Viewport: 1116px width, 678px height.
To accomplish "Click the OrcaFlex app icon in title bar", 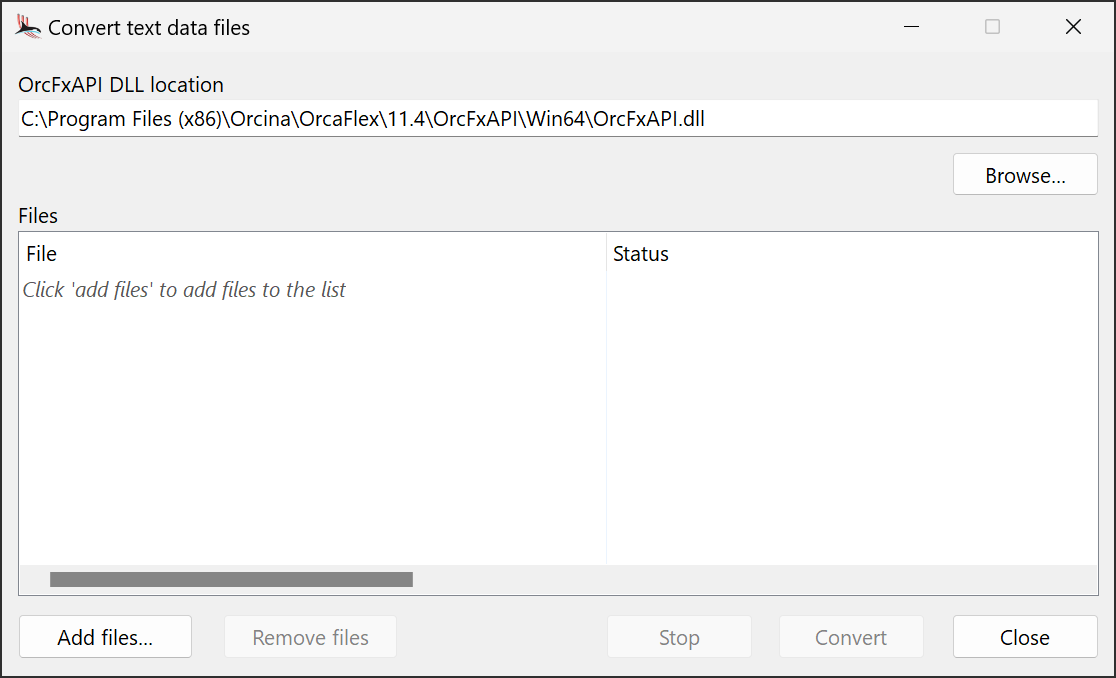I will click(28, 27).
